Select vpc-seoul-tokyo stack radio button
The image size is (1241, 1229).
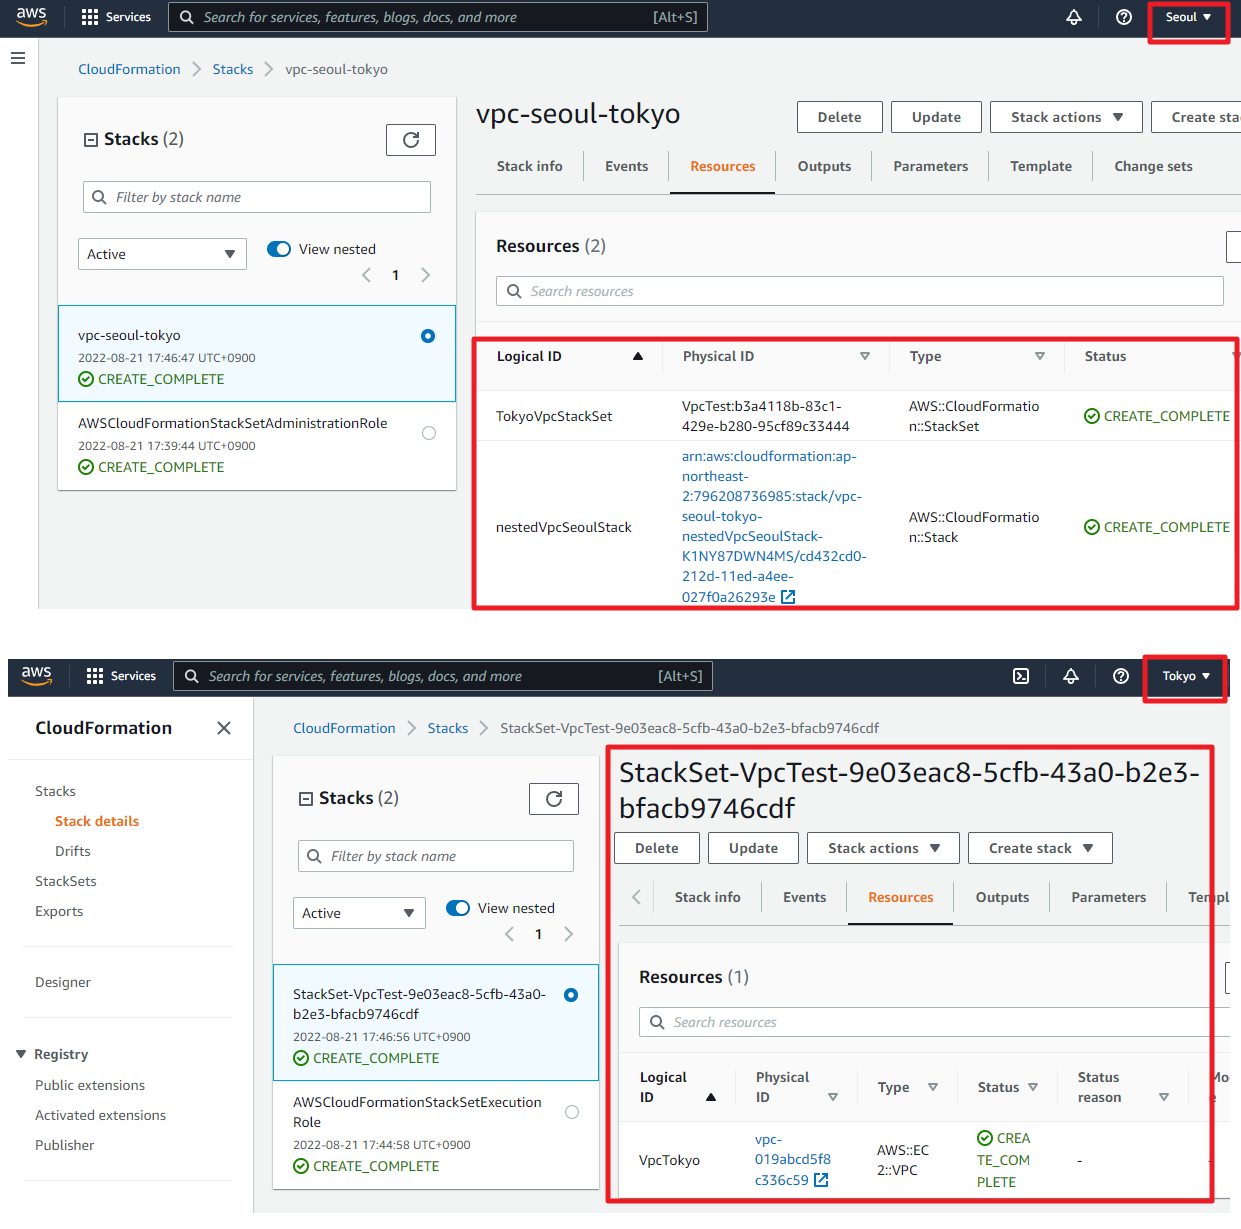[x=428, y=336]
